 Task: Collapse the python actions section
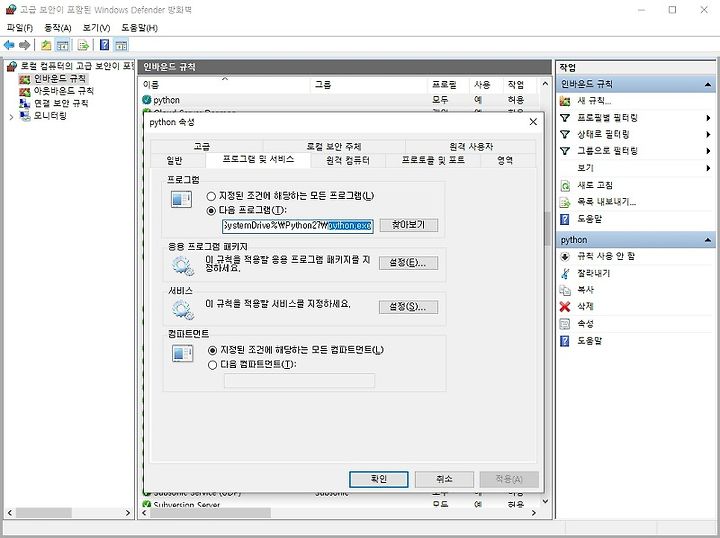click(708, 240)
